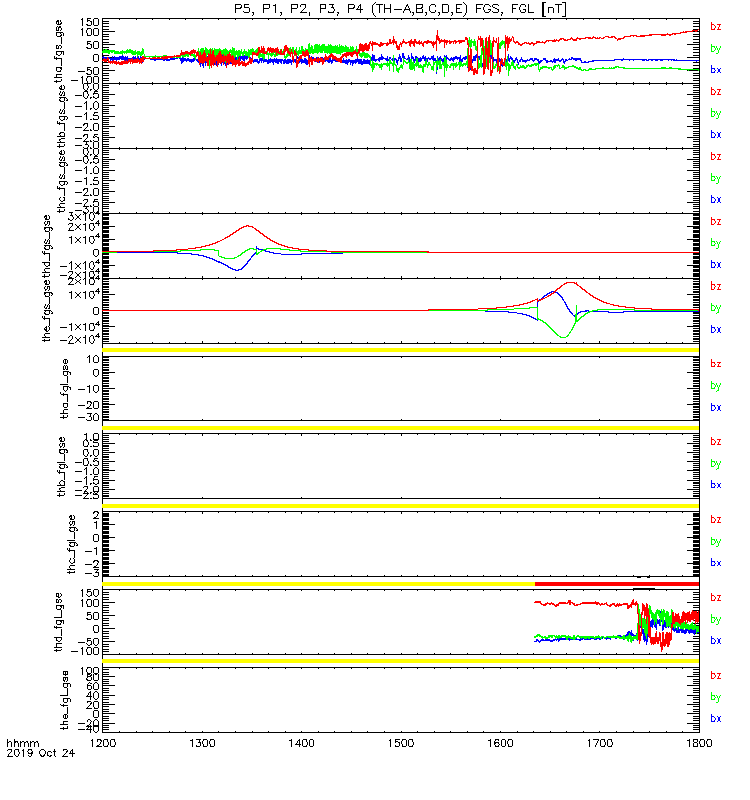Click the green "by" legend of the thd_fgl_gse panel
This screenshot has width=750, height=800.
716,619
